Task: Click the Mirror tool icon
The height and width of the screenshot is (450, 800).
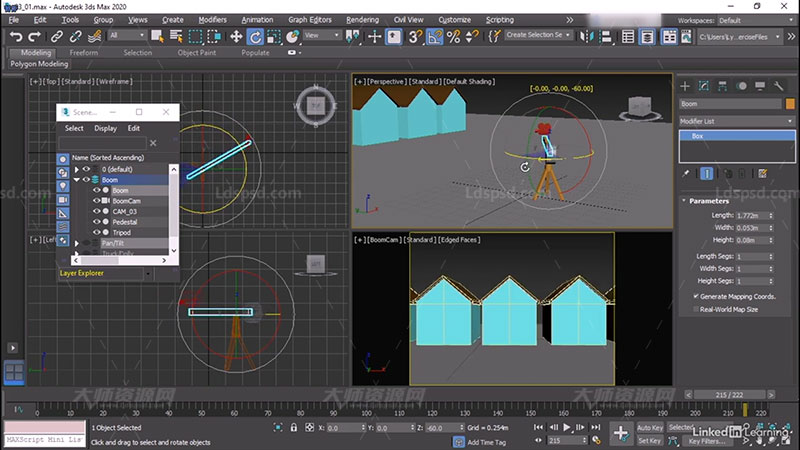Action: point(587,36)
